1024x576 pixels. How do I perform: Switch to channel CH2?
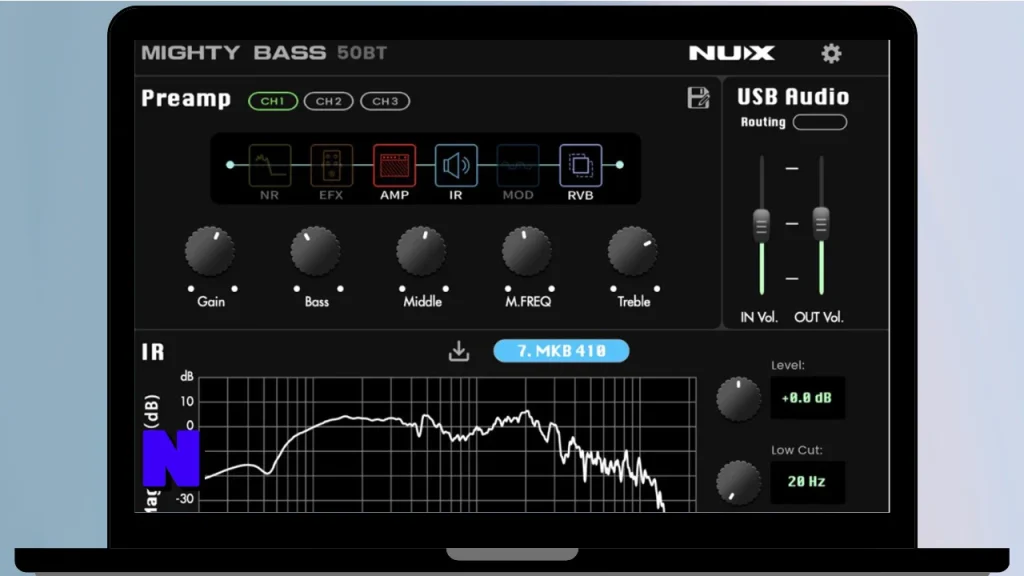328,101
